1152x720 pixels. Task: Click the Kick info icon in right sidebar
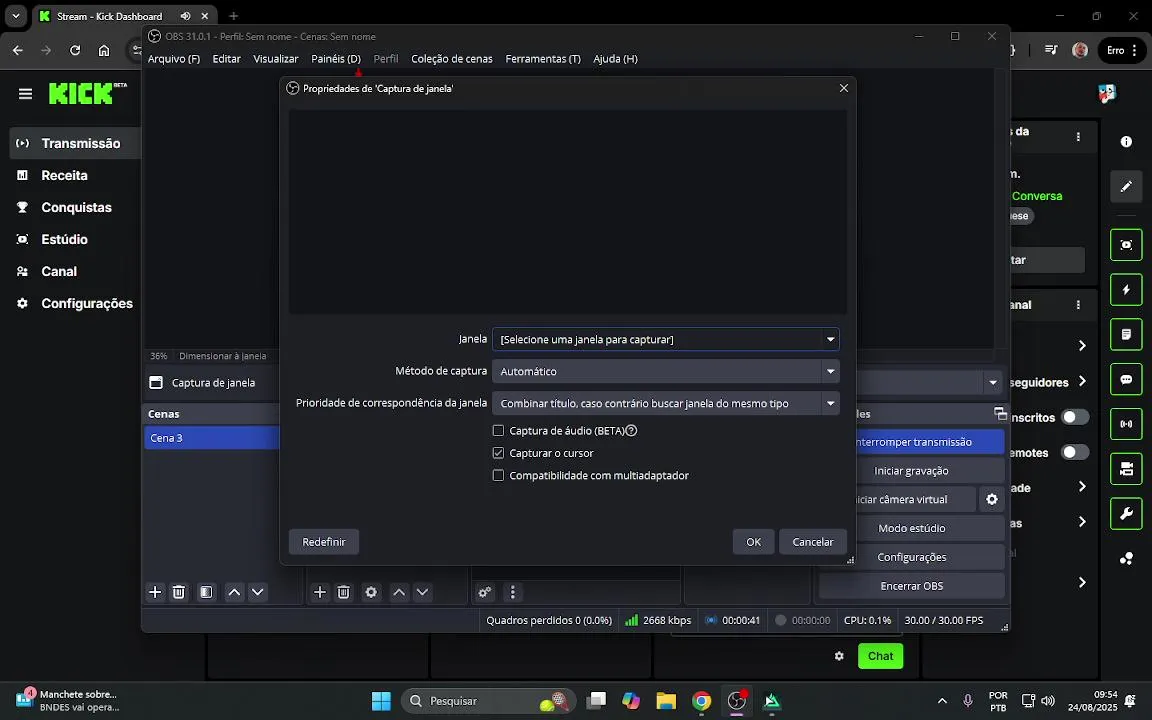[1126, 142]
